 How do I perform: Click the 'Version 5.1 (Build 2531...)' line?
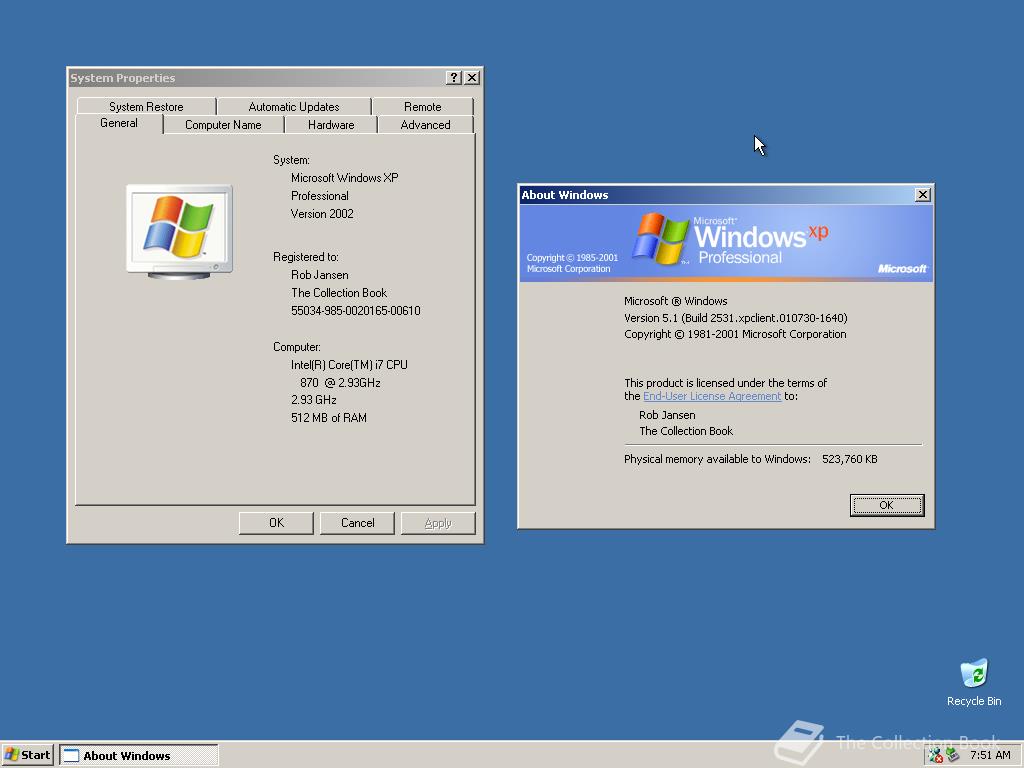pos(735,318)
